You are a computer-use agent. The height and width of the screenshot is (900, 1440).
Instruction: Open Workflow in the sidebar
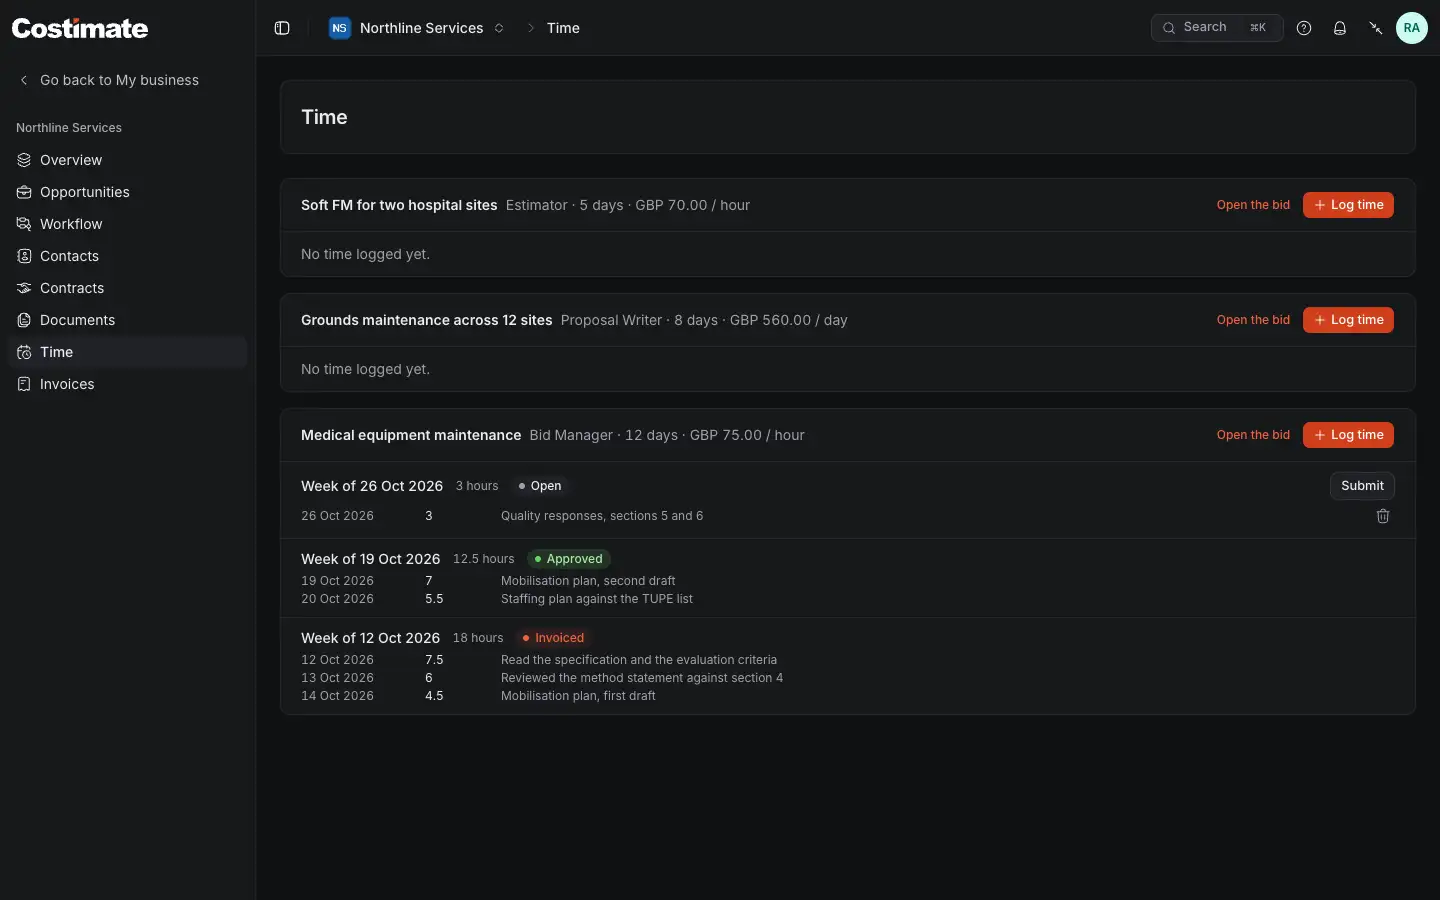tap(127, 224)
